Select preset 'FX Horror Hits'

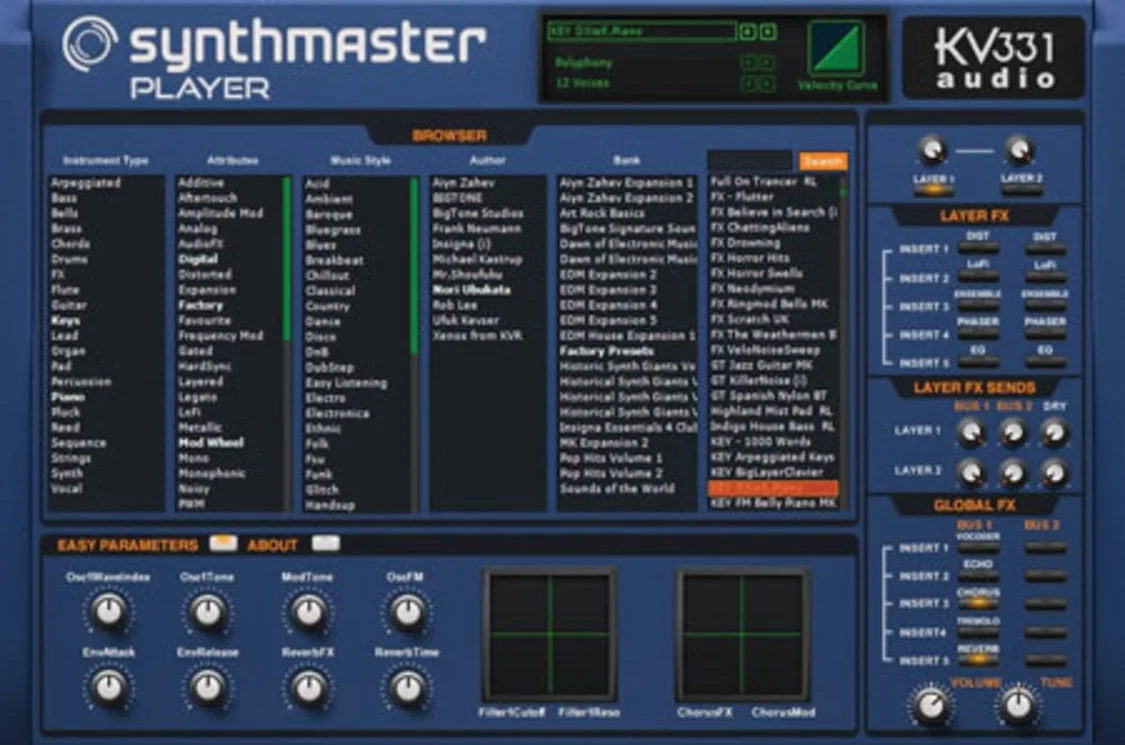pyautogui.click(x=750, y=258)
